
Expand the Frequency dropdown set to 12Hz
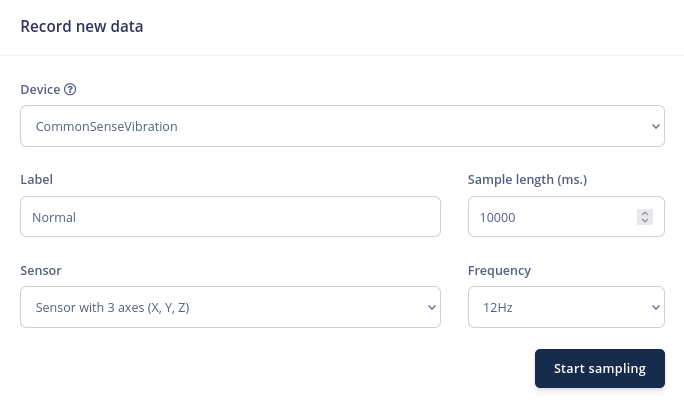[x=566, y=307]
